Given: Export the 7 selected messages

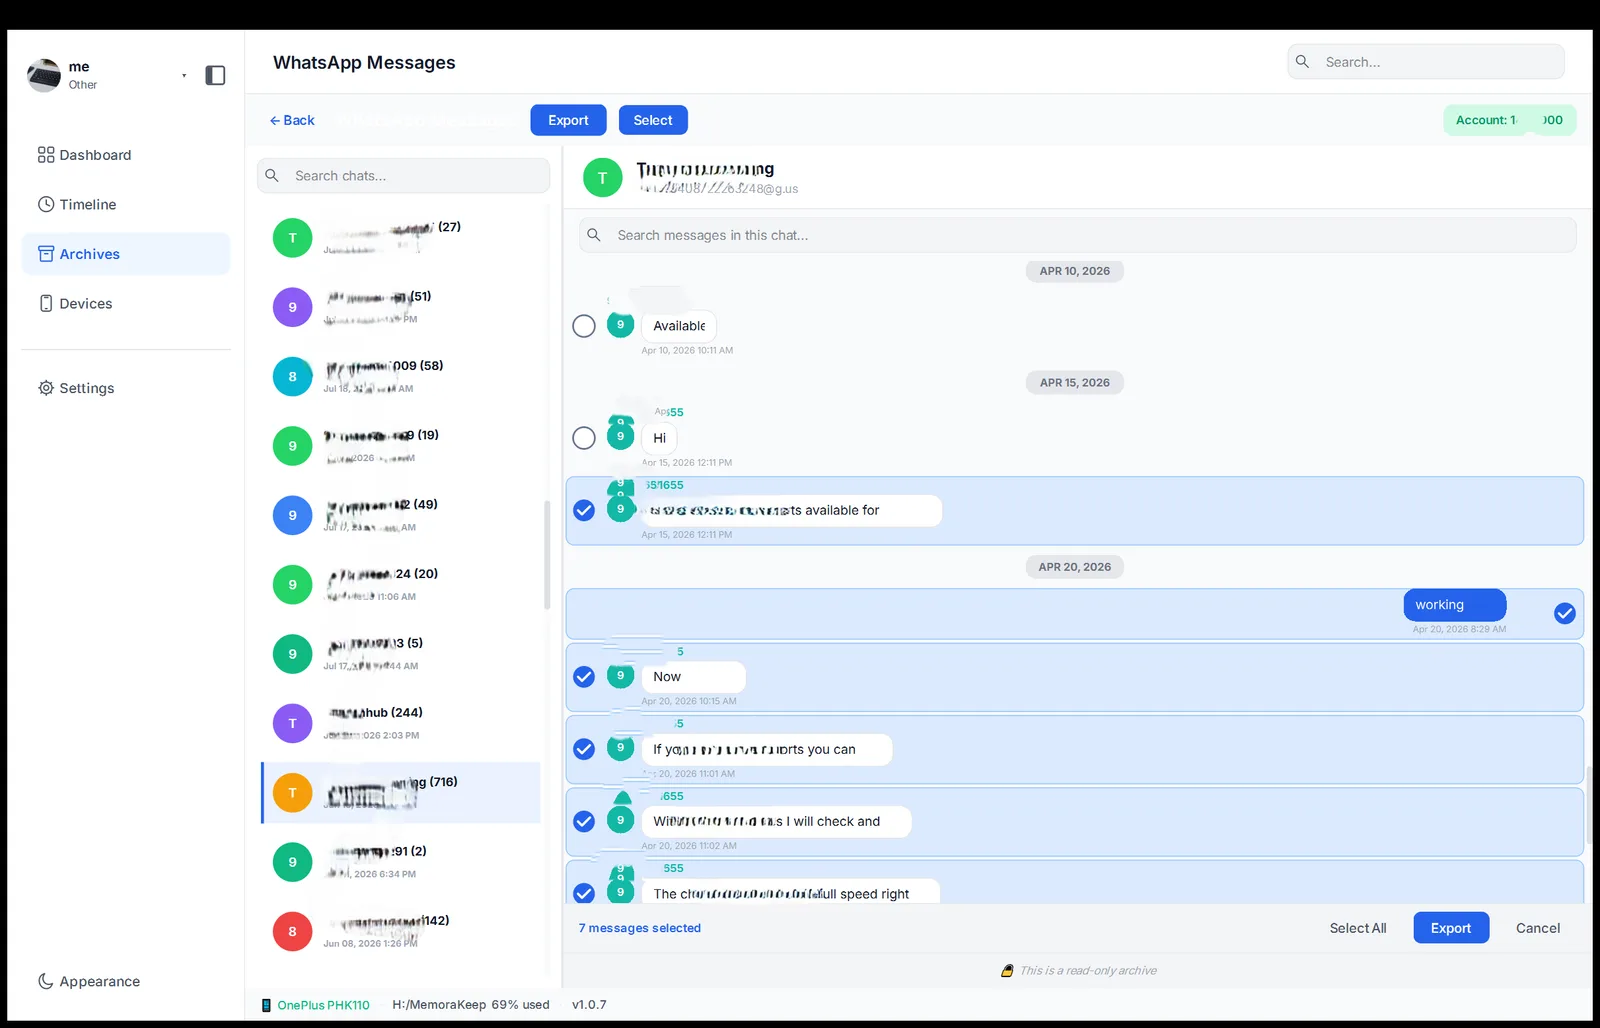Looking at the screenshot, I should tap(1451, 928).
